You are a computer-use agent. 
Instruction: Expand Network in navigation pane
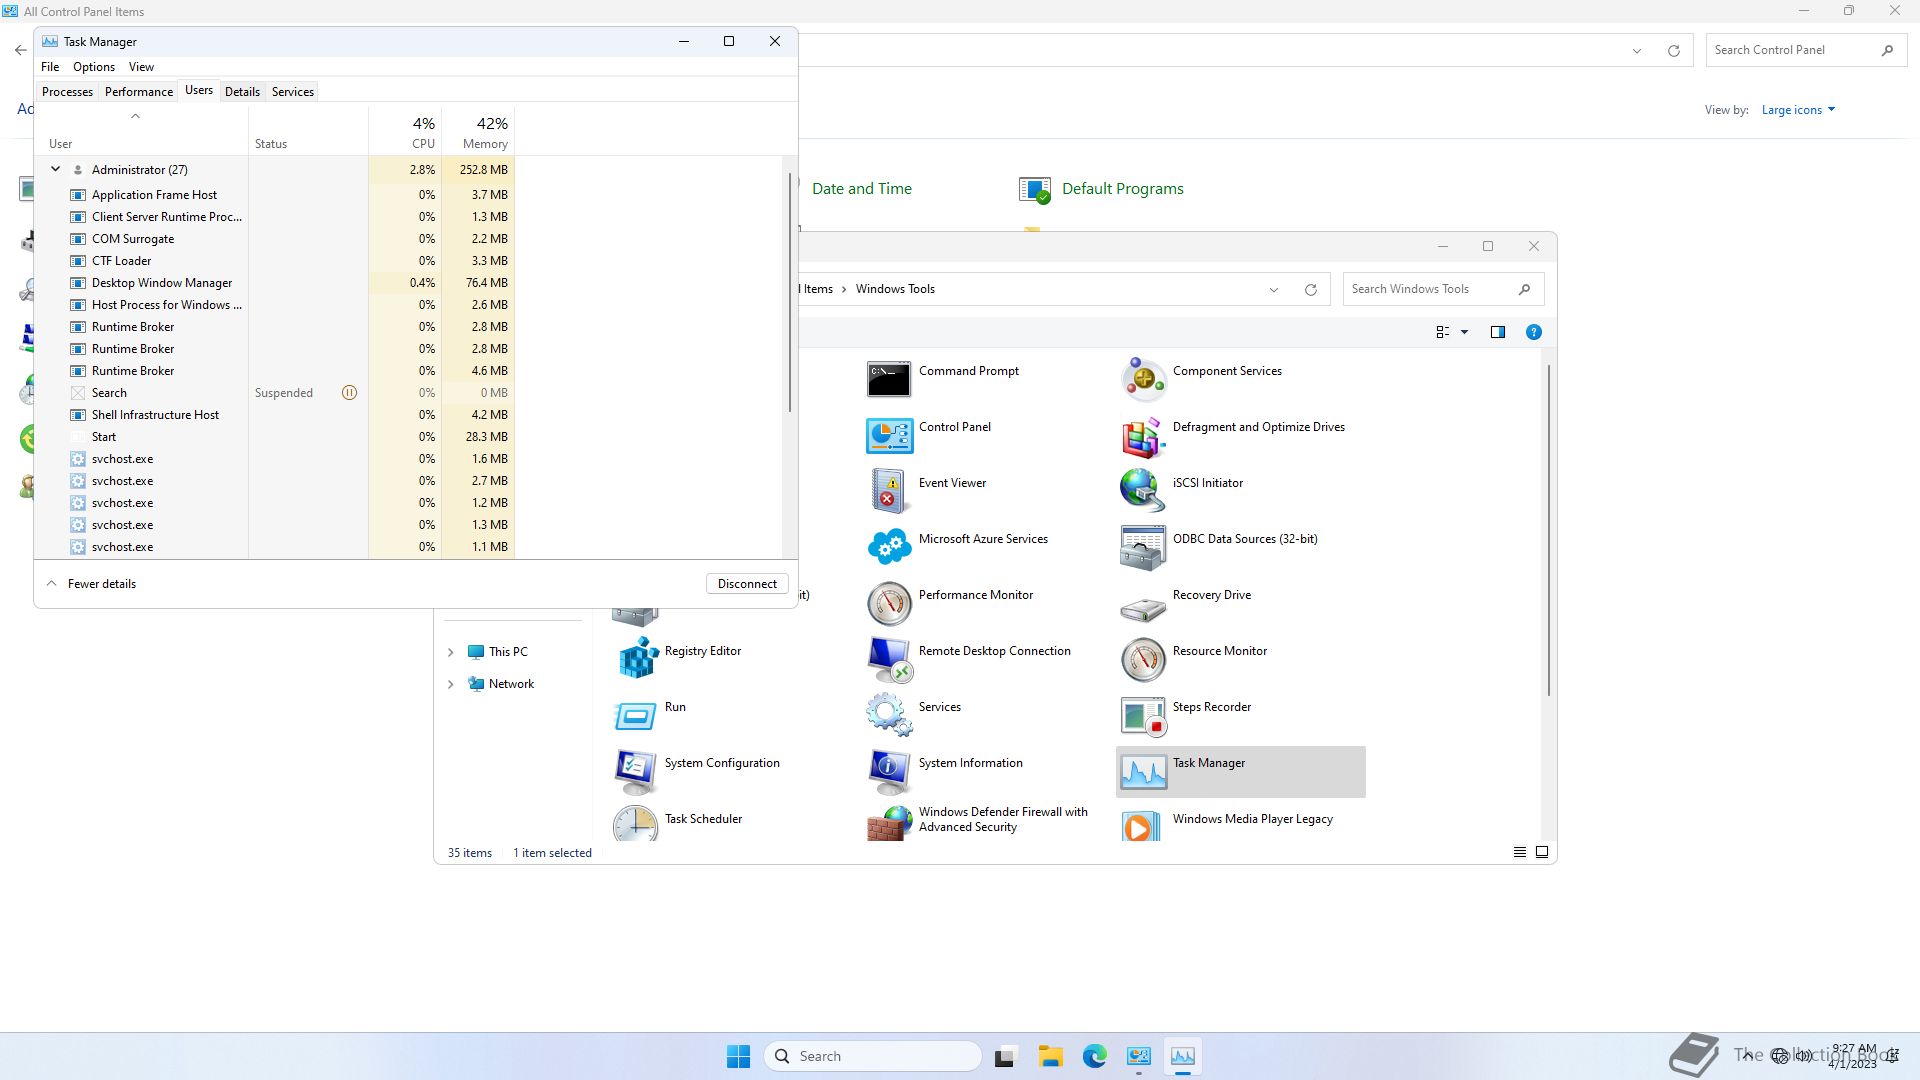click(x=450, y=684)
